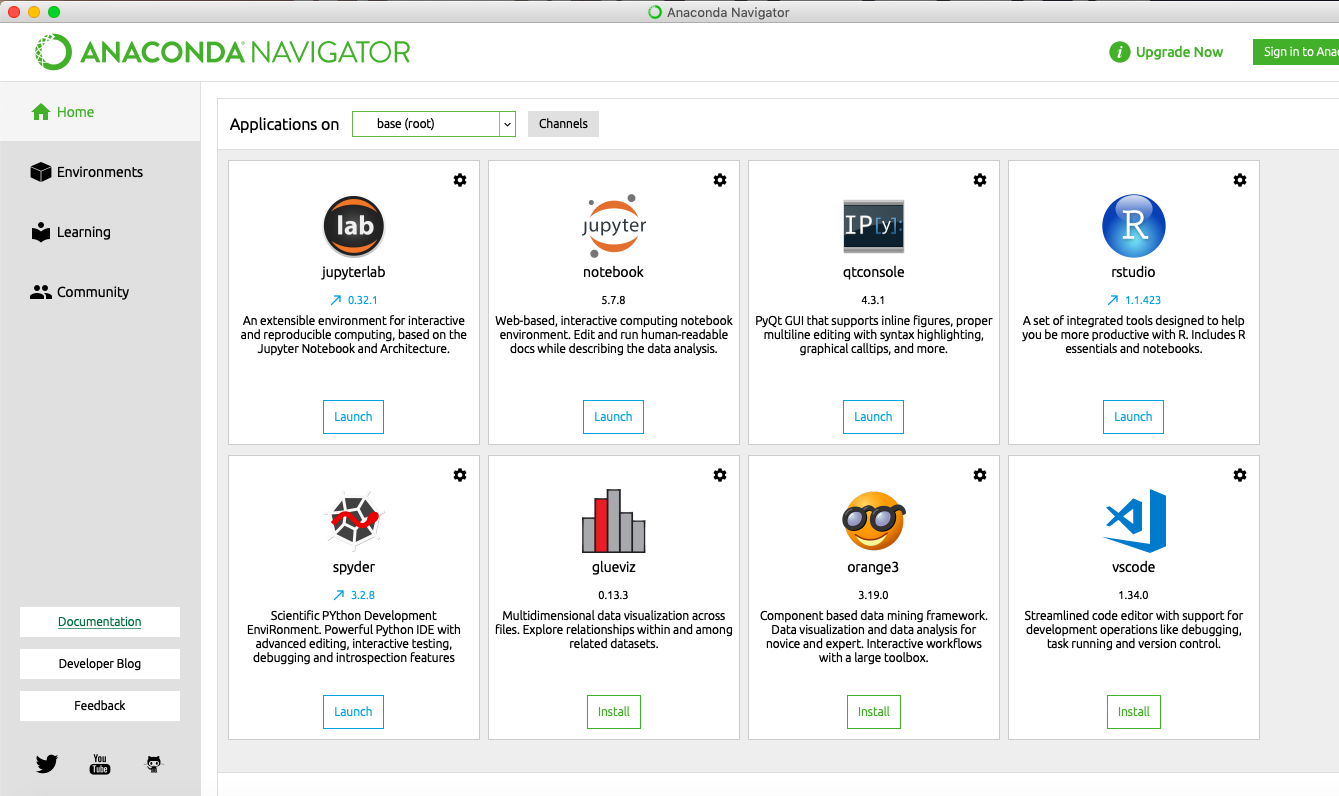Click the Channels button
This screenshot has width=1339, height=796.
pyautogui.click(x=563, y=124)
